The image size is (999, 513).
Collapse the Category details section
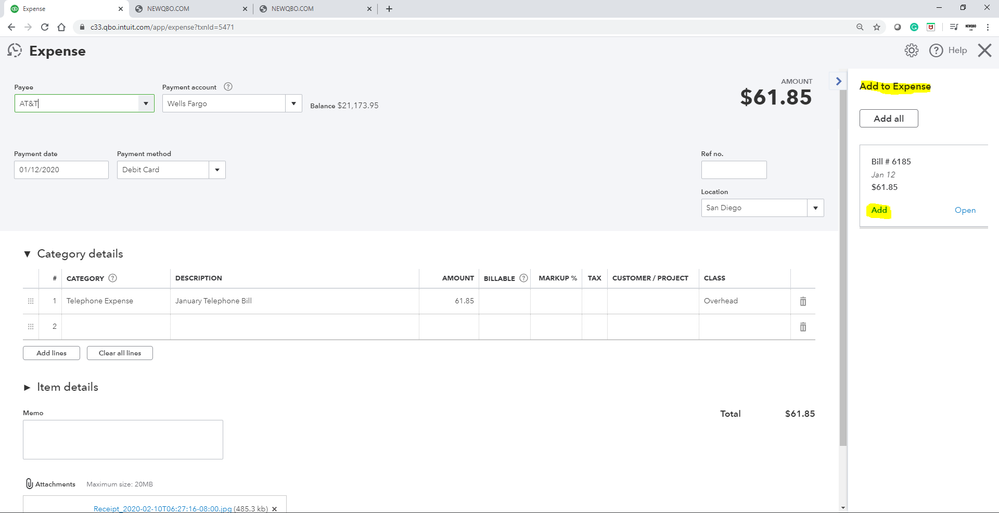27,254
